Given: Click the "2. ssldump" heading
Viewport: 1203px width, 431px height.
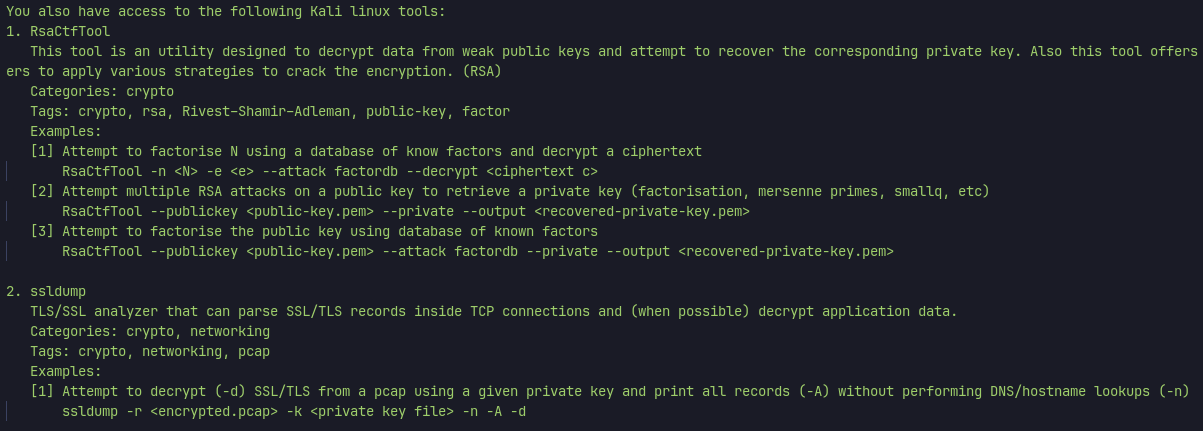Looking at the screenshot, I should [x=46, y=291].
